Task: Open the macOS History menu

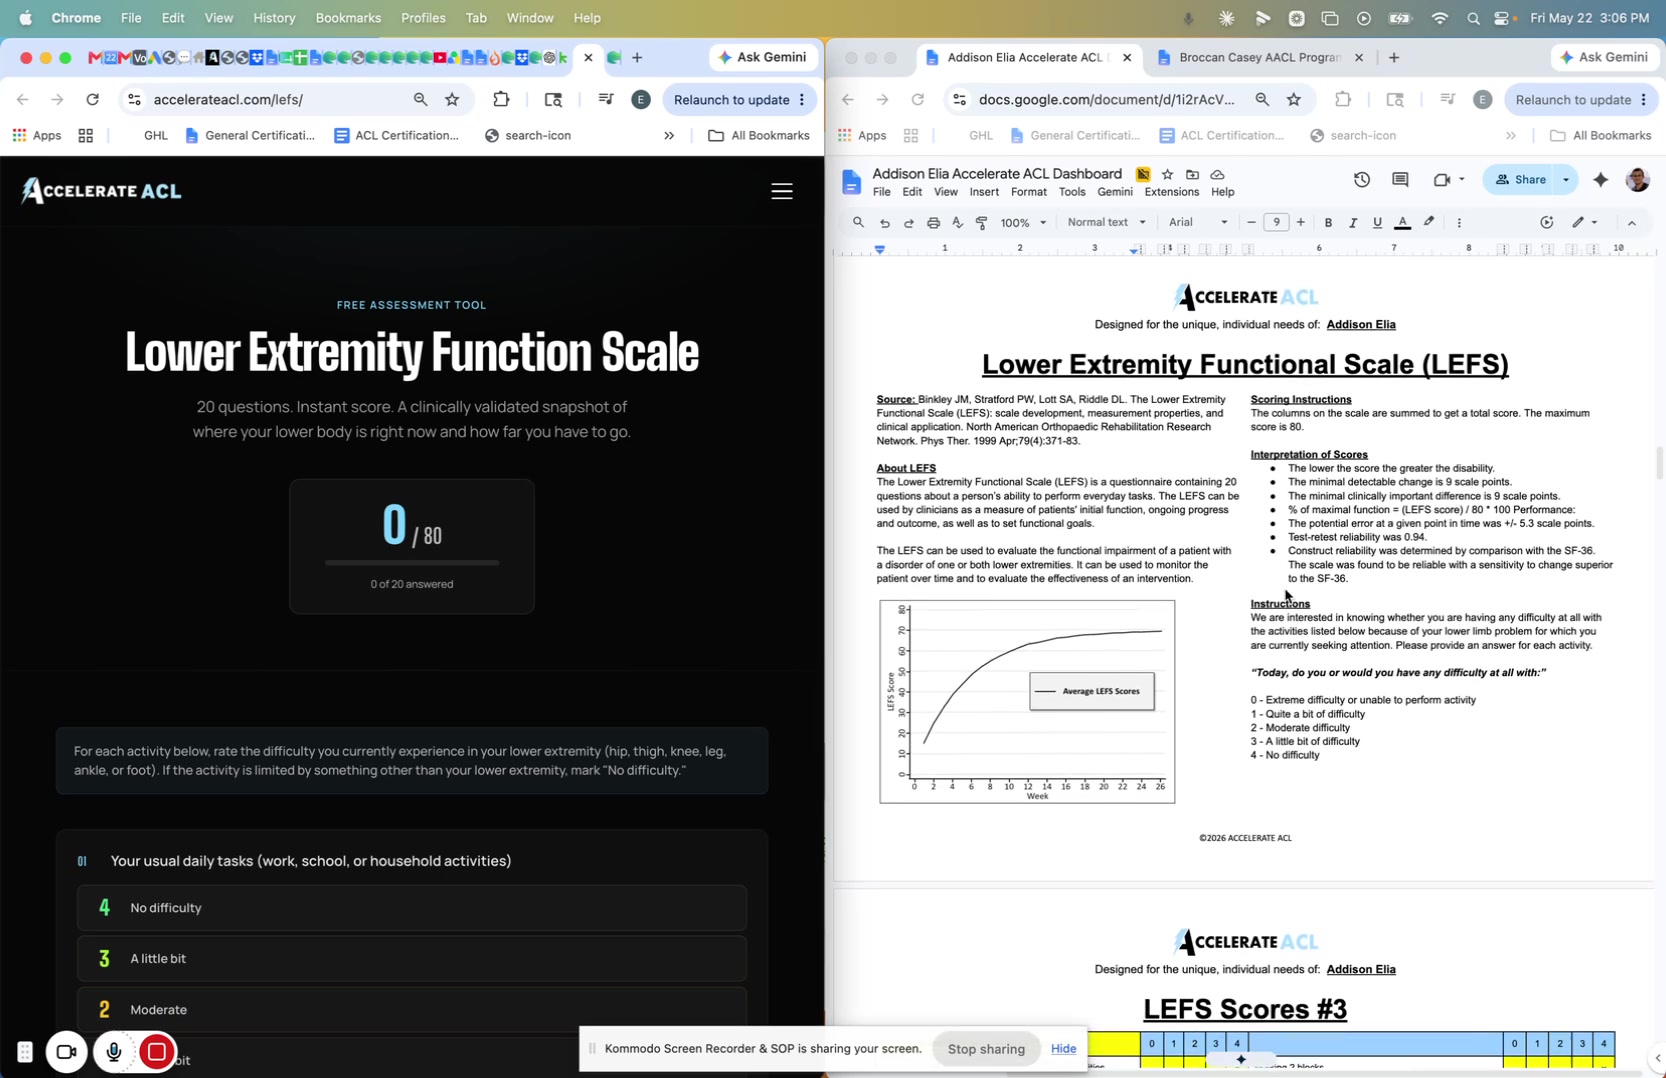Action: click(274, 18)
